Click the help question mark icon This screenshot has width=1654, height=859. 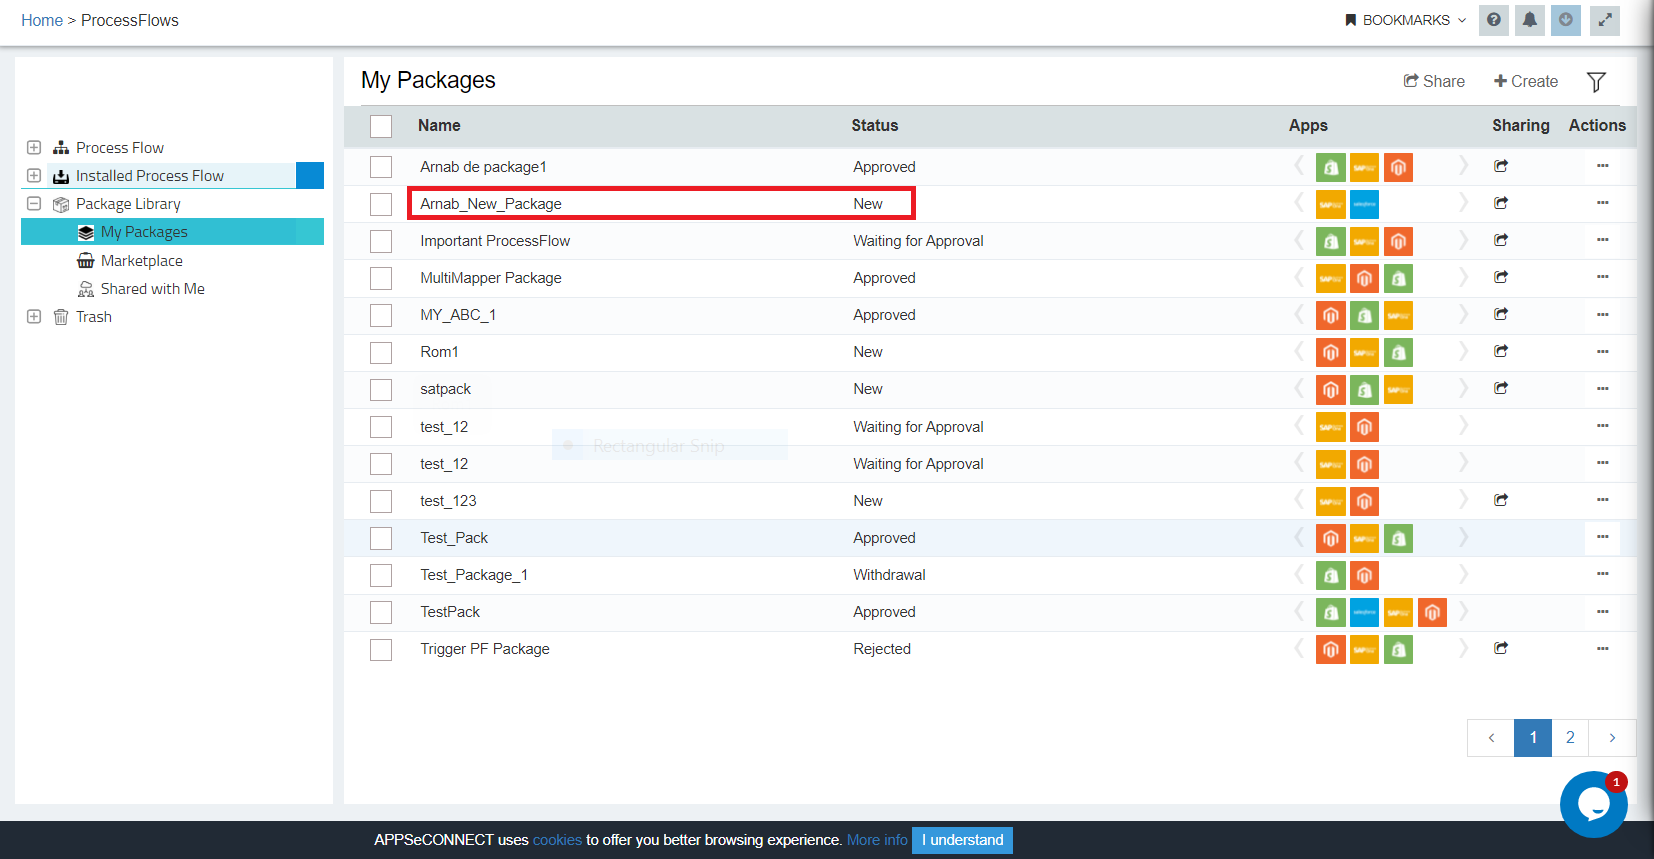tap(1493, 20)
